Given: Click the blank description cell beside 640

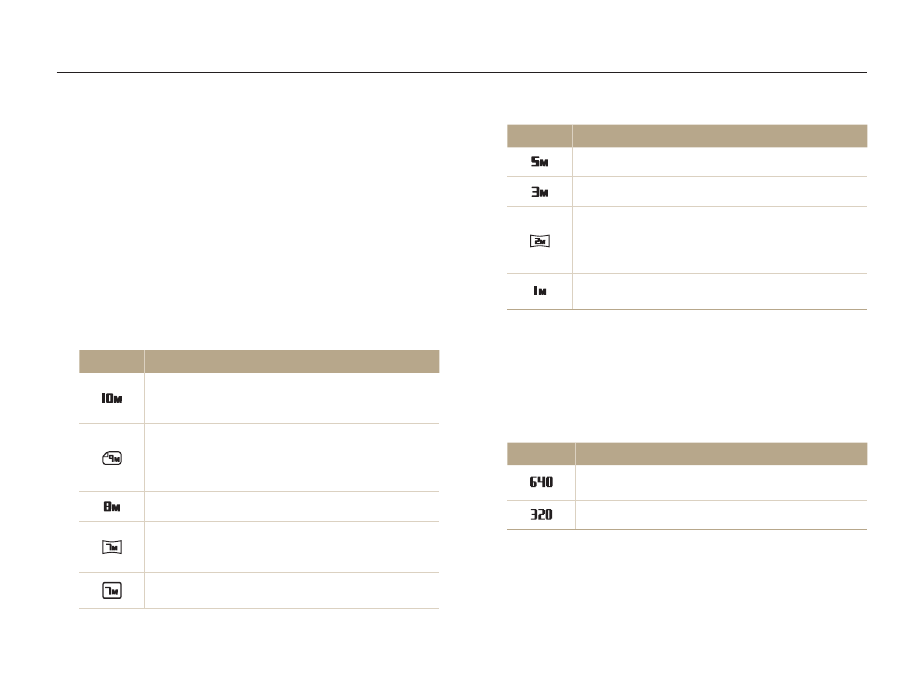Looking at the screenshot, I should 720,482.
